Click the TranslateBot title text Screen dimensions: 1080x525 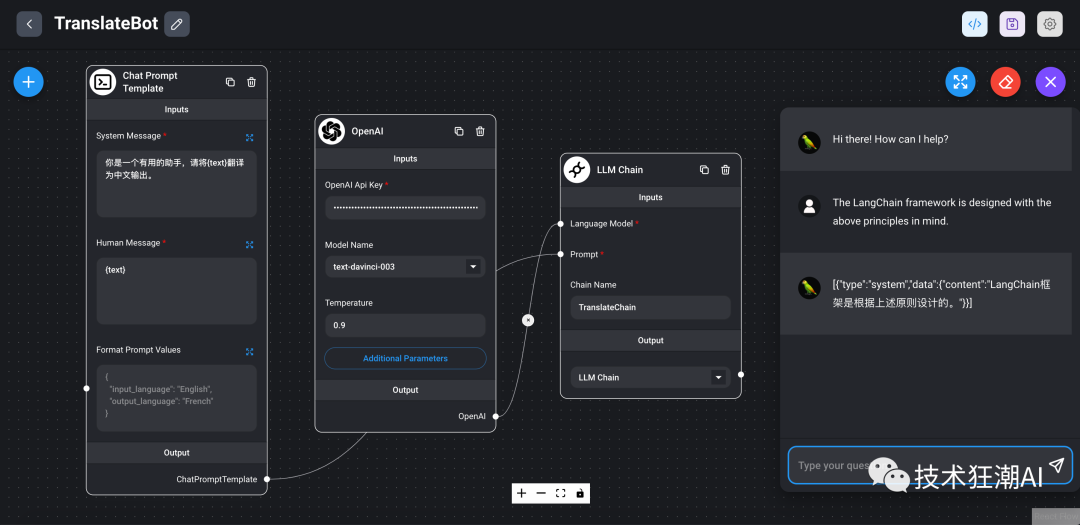click(106, 23)
